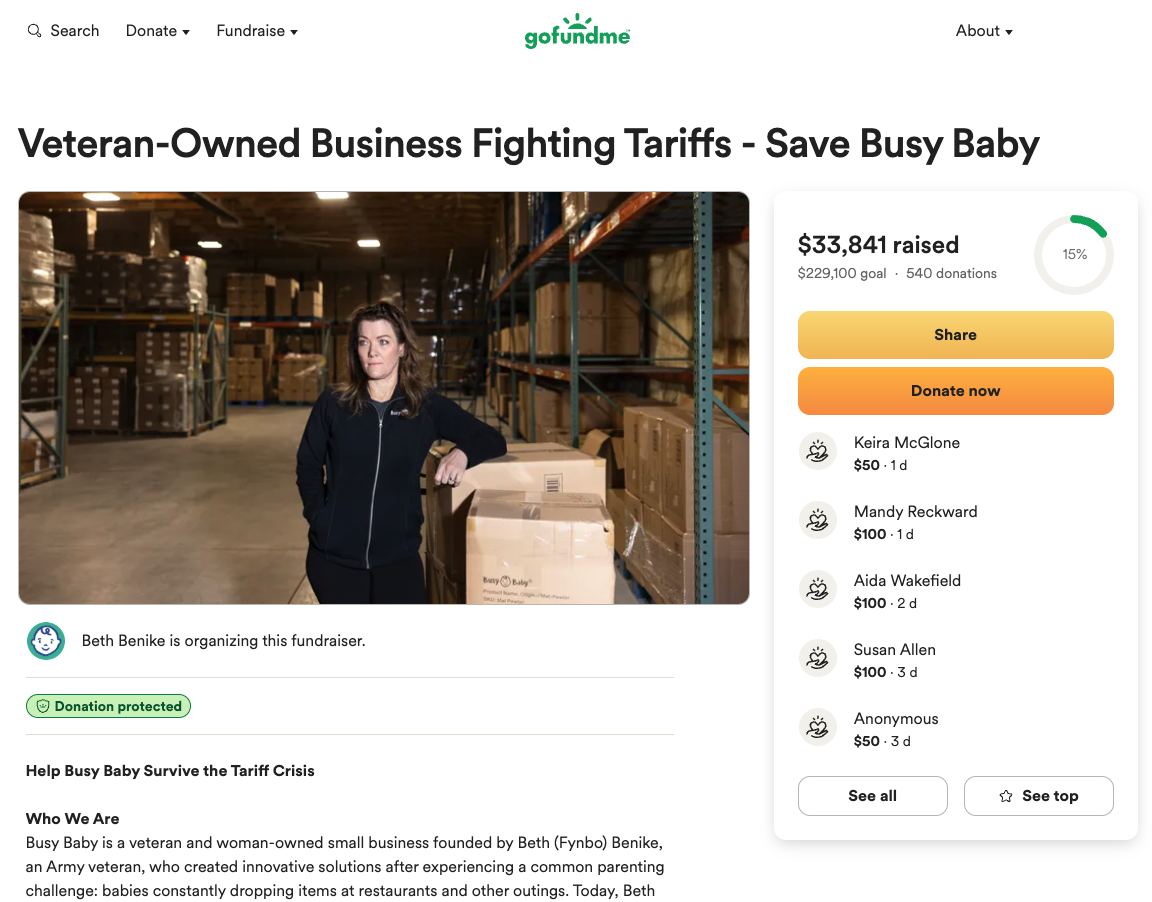Open the About dropdown menu
The width and height of the screenshot is (1152, 902).
tap(984, 31)
